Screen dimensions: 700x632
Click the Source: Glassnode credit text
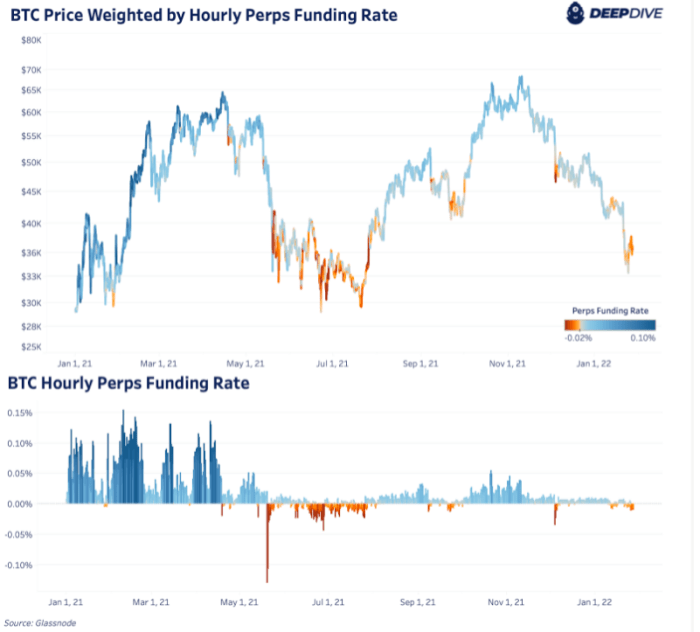34,622
